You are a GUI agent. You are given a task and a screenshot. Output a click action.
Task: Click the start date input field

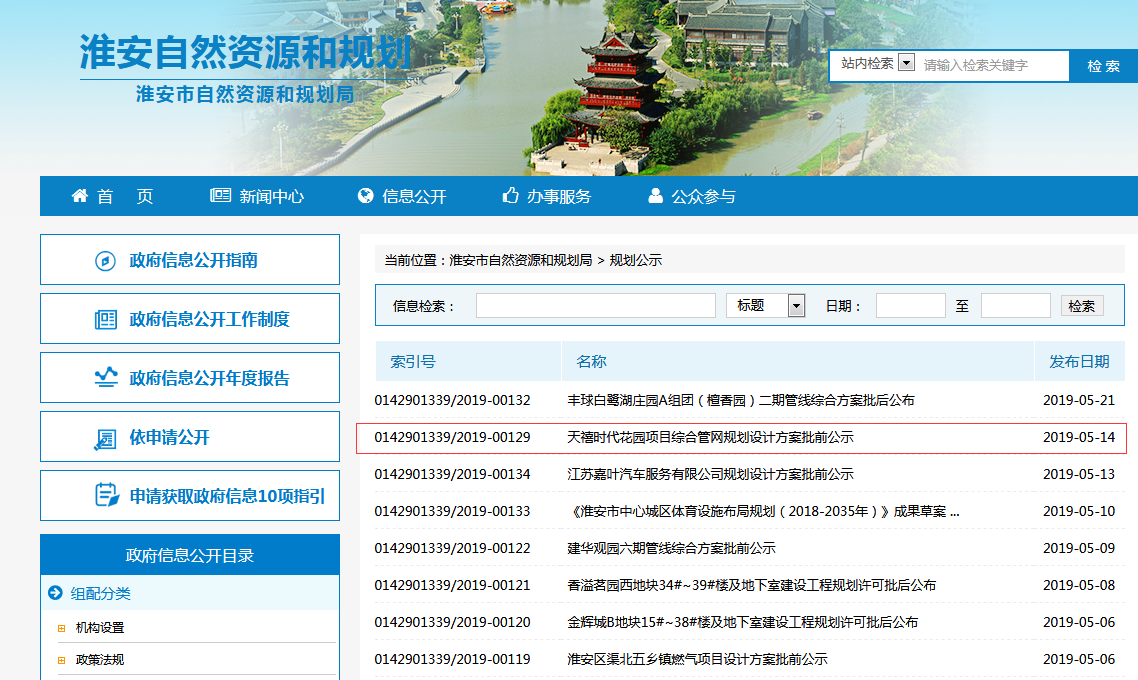910,306
